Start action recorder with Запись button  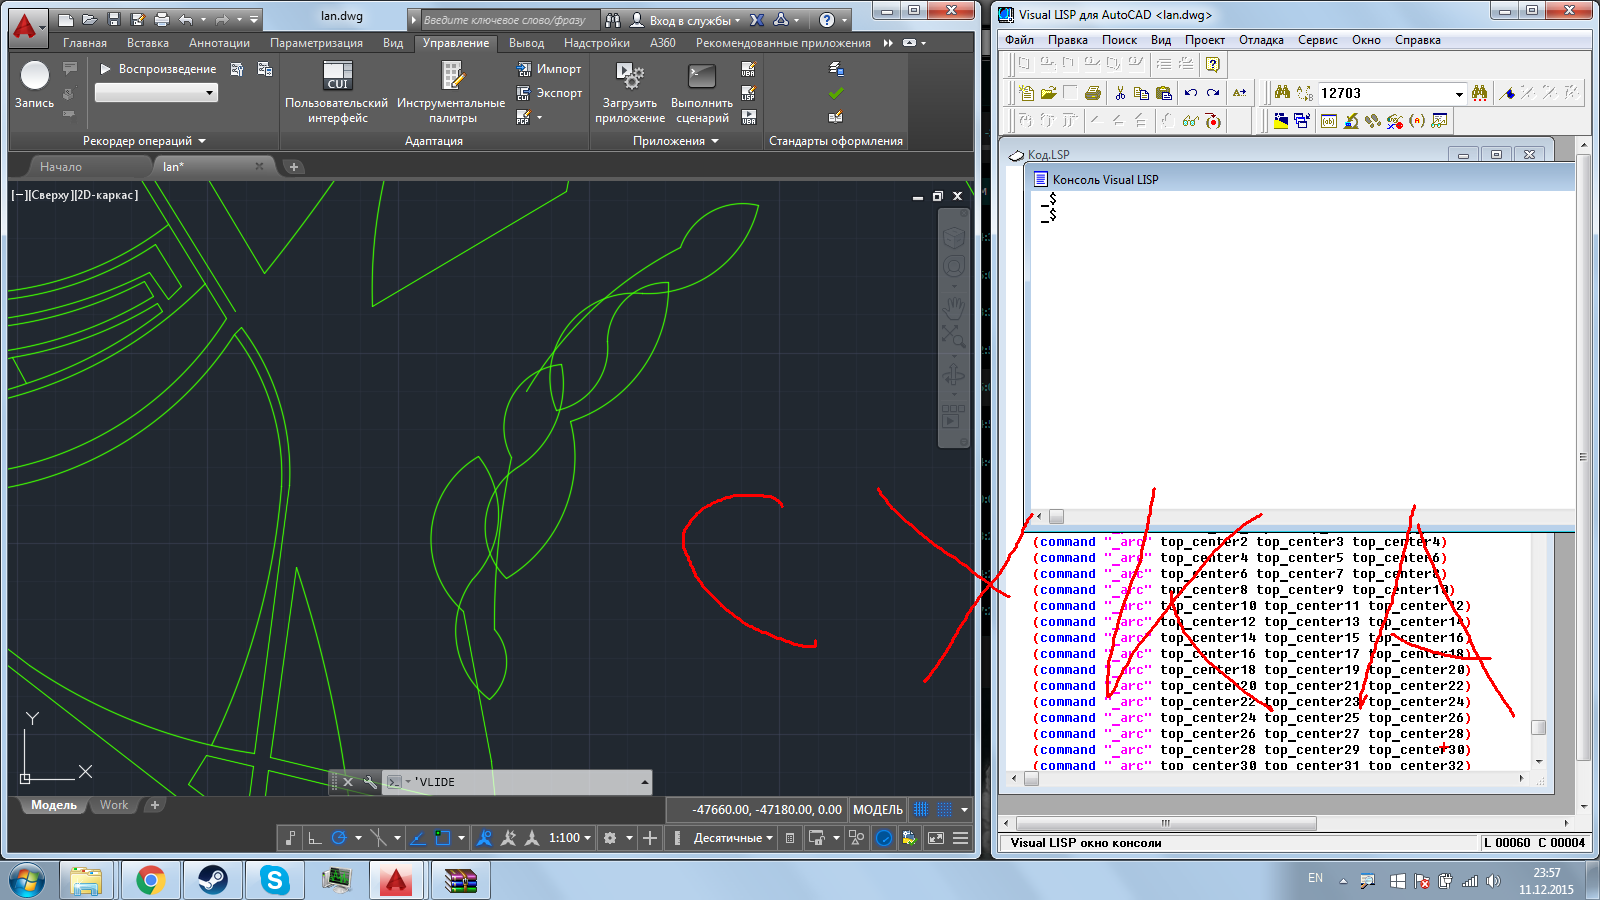34,84
